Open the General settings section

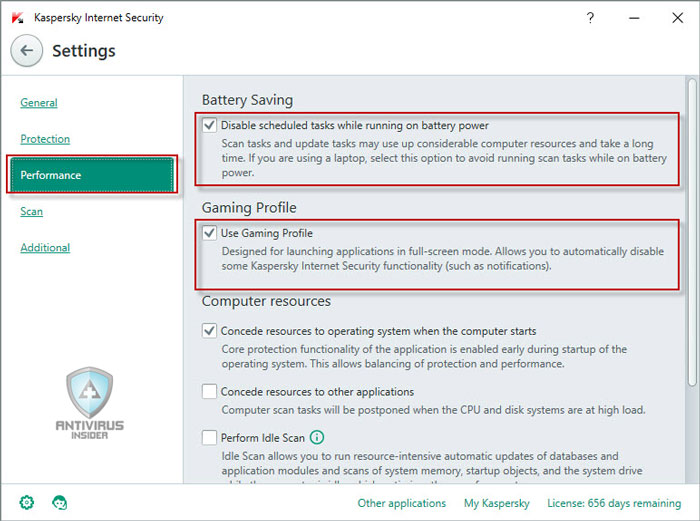tap(39, 103)
